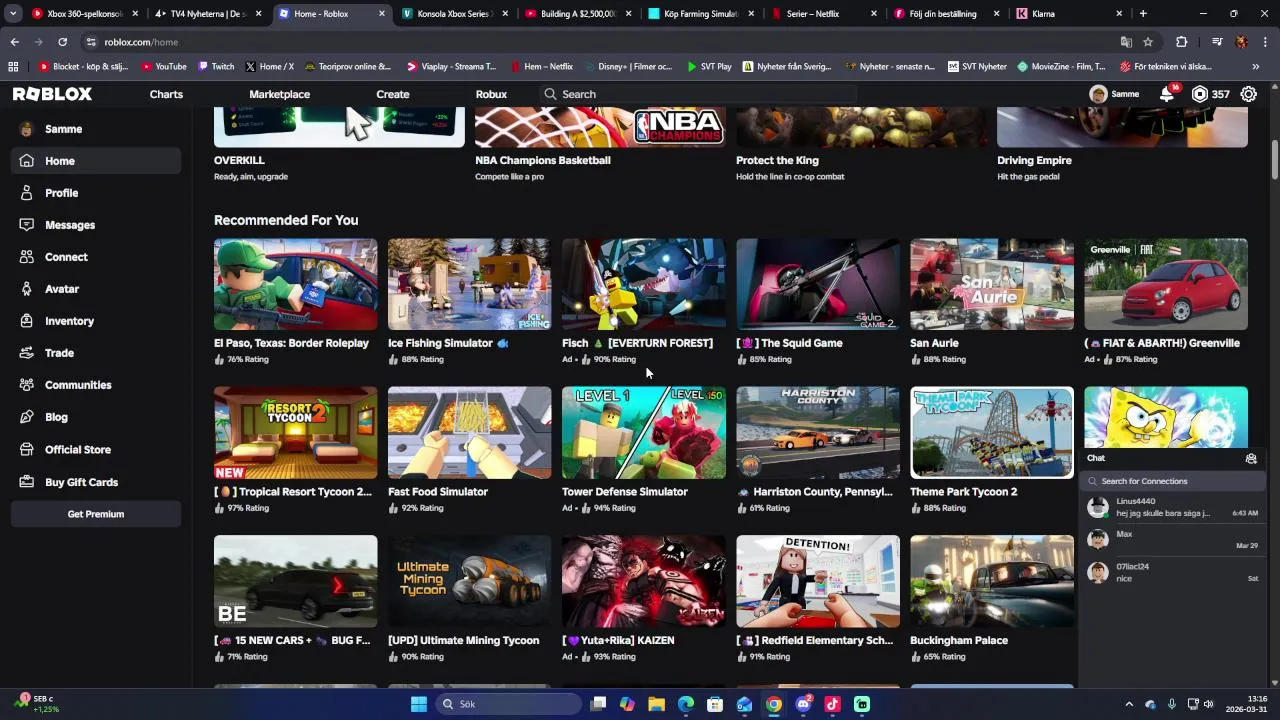The height and width of the screenshot is (720, 1280).
Task: Reload the page with browser refresh icon
Action: pyautogui.click(x=62, y=42)
